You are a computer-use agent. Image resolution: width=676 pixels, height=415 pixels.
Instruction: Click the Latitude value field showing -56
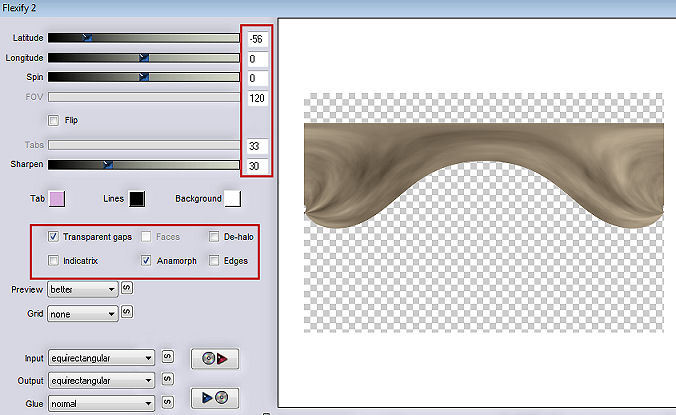tap(257, 39)
